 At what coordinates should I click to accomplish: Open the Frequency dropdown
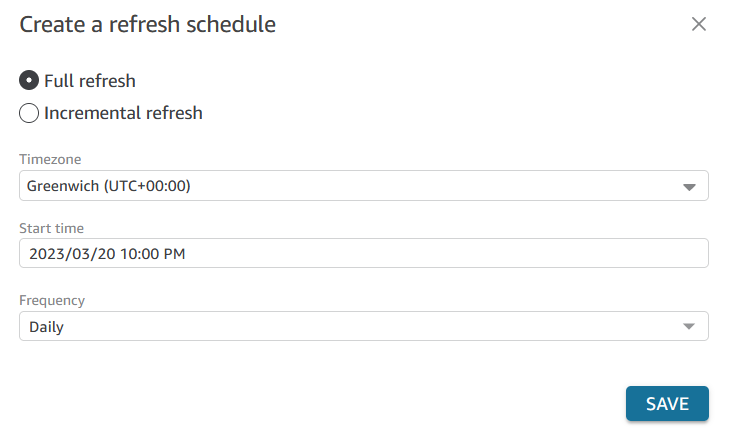pyautogui.click(x=364, y=326)
